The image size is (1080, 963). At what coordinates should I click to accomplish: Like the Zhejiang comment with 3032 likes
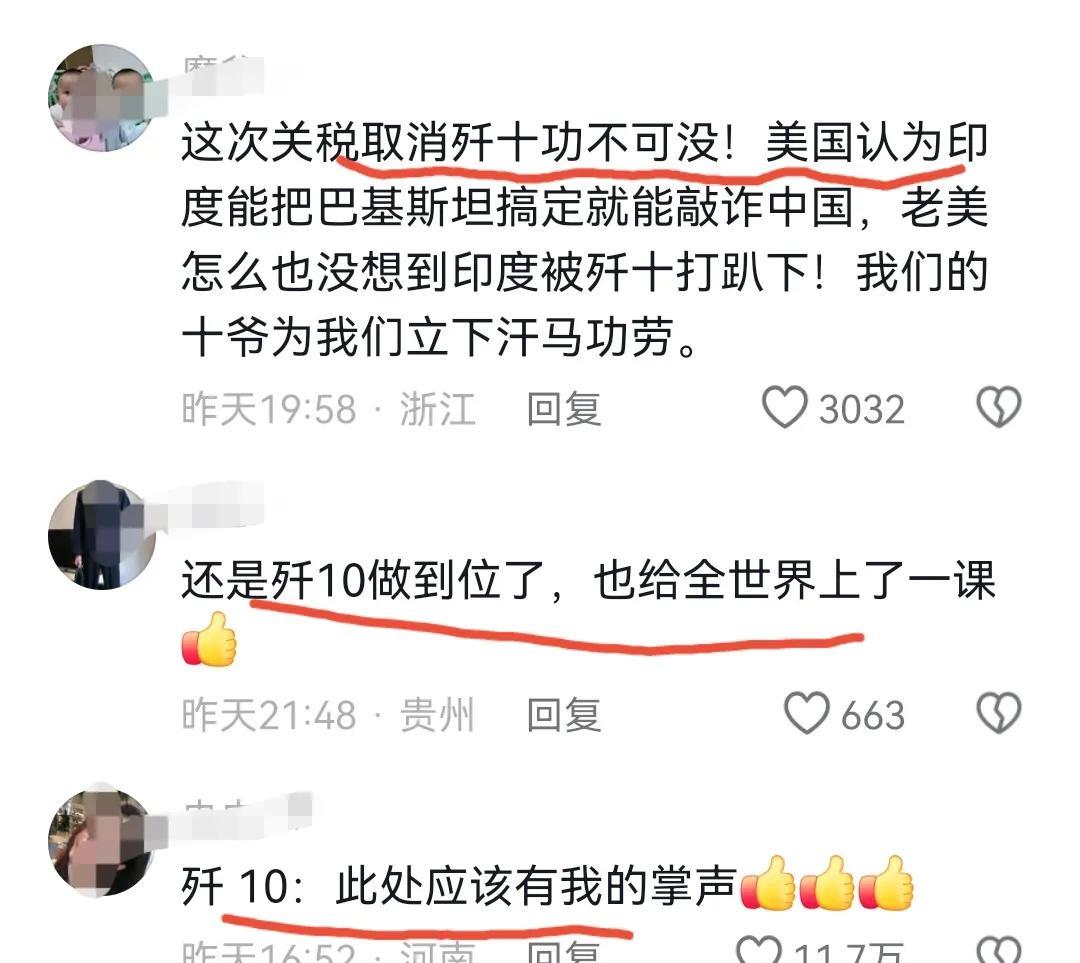(x=784, y=407)
